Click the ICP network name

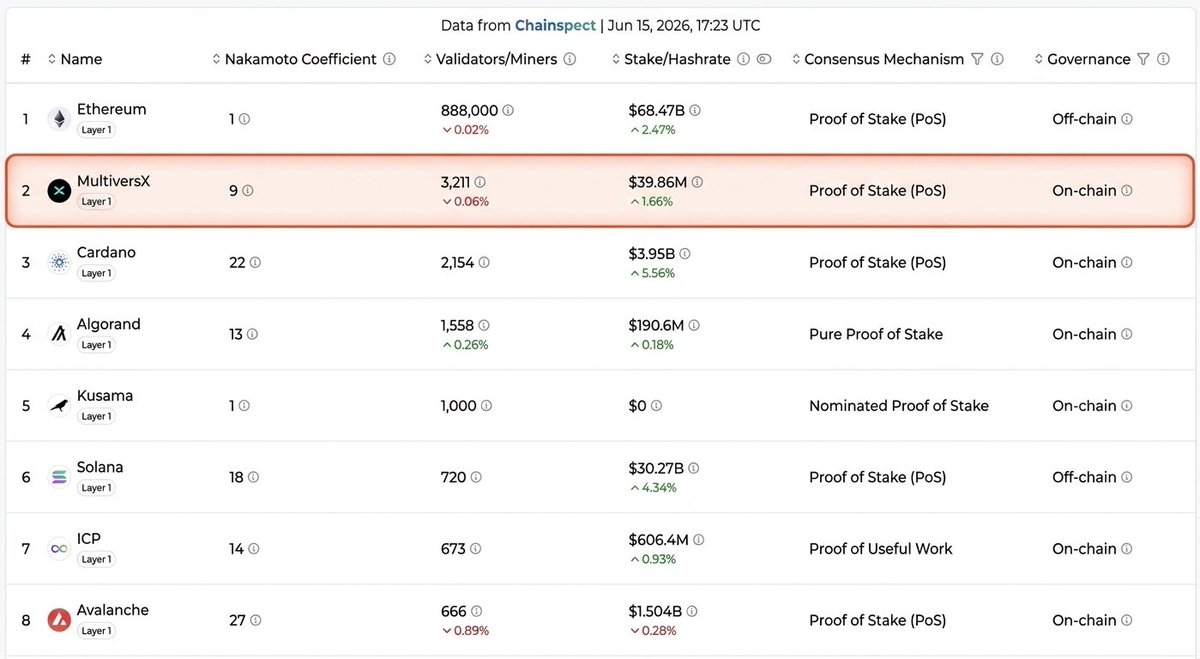(89, 539)
